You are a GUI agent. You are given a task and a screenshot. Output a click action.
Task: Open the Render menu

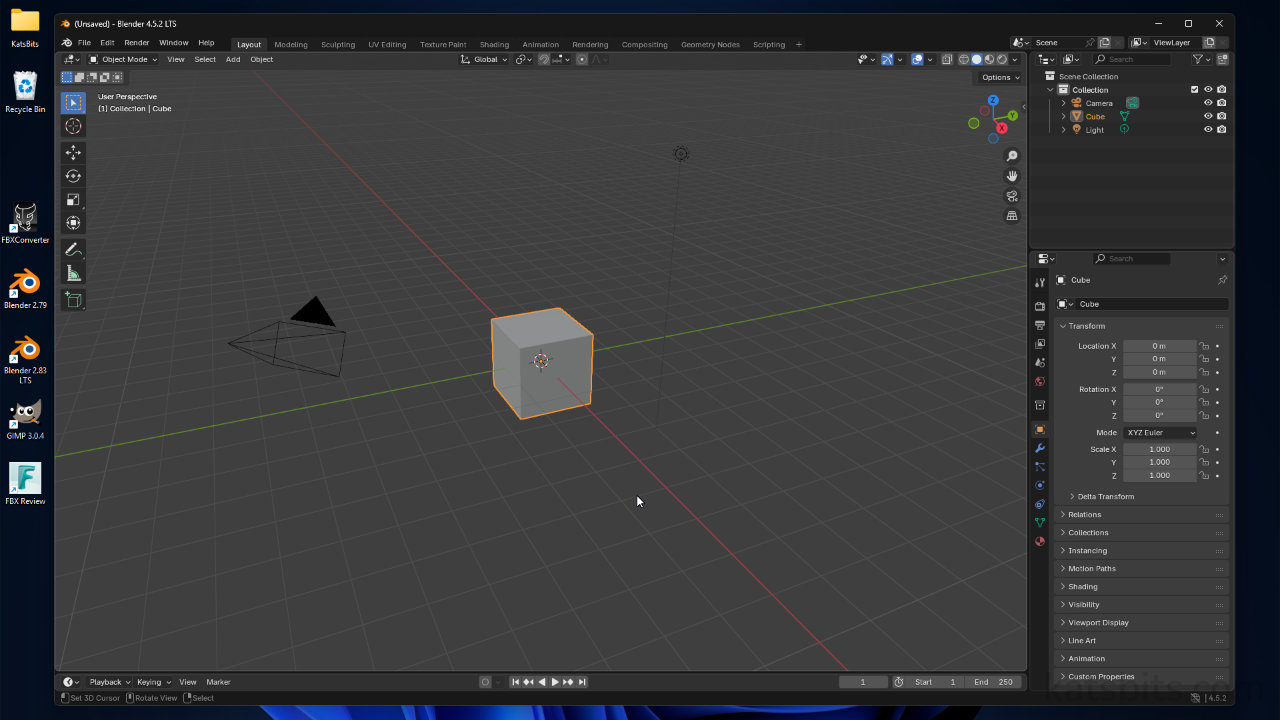[x=136, y=43]
